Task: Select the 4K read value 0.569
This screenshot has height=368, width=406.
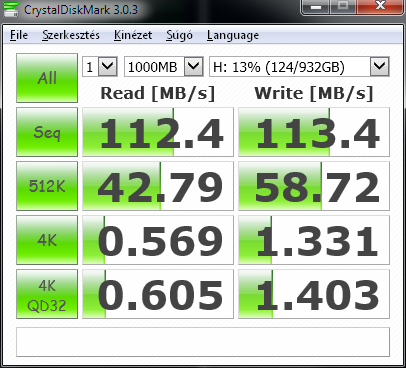Action: pos(158,240)
